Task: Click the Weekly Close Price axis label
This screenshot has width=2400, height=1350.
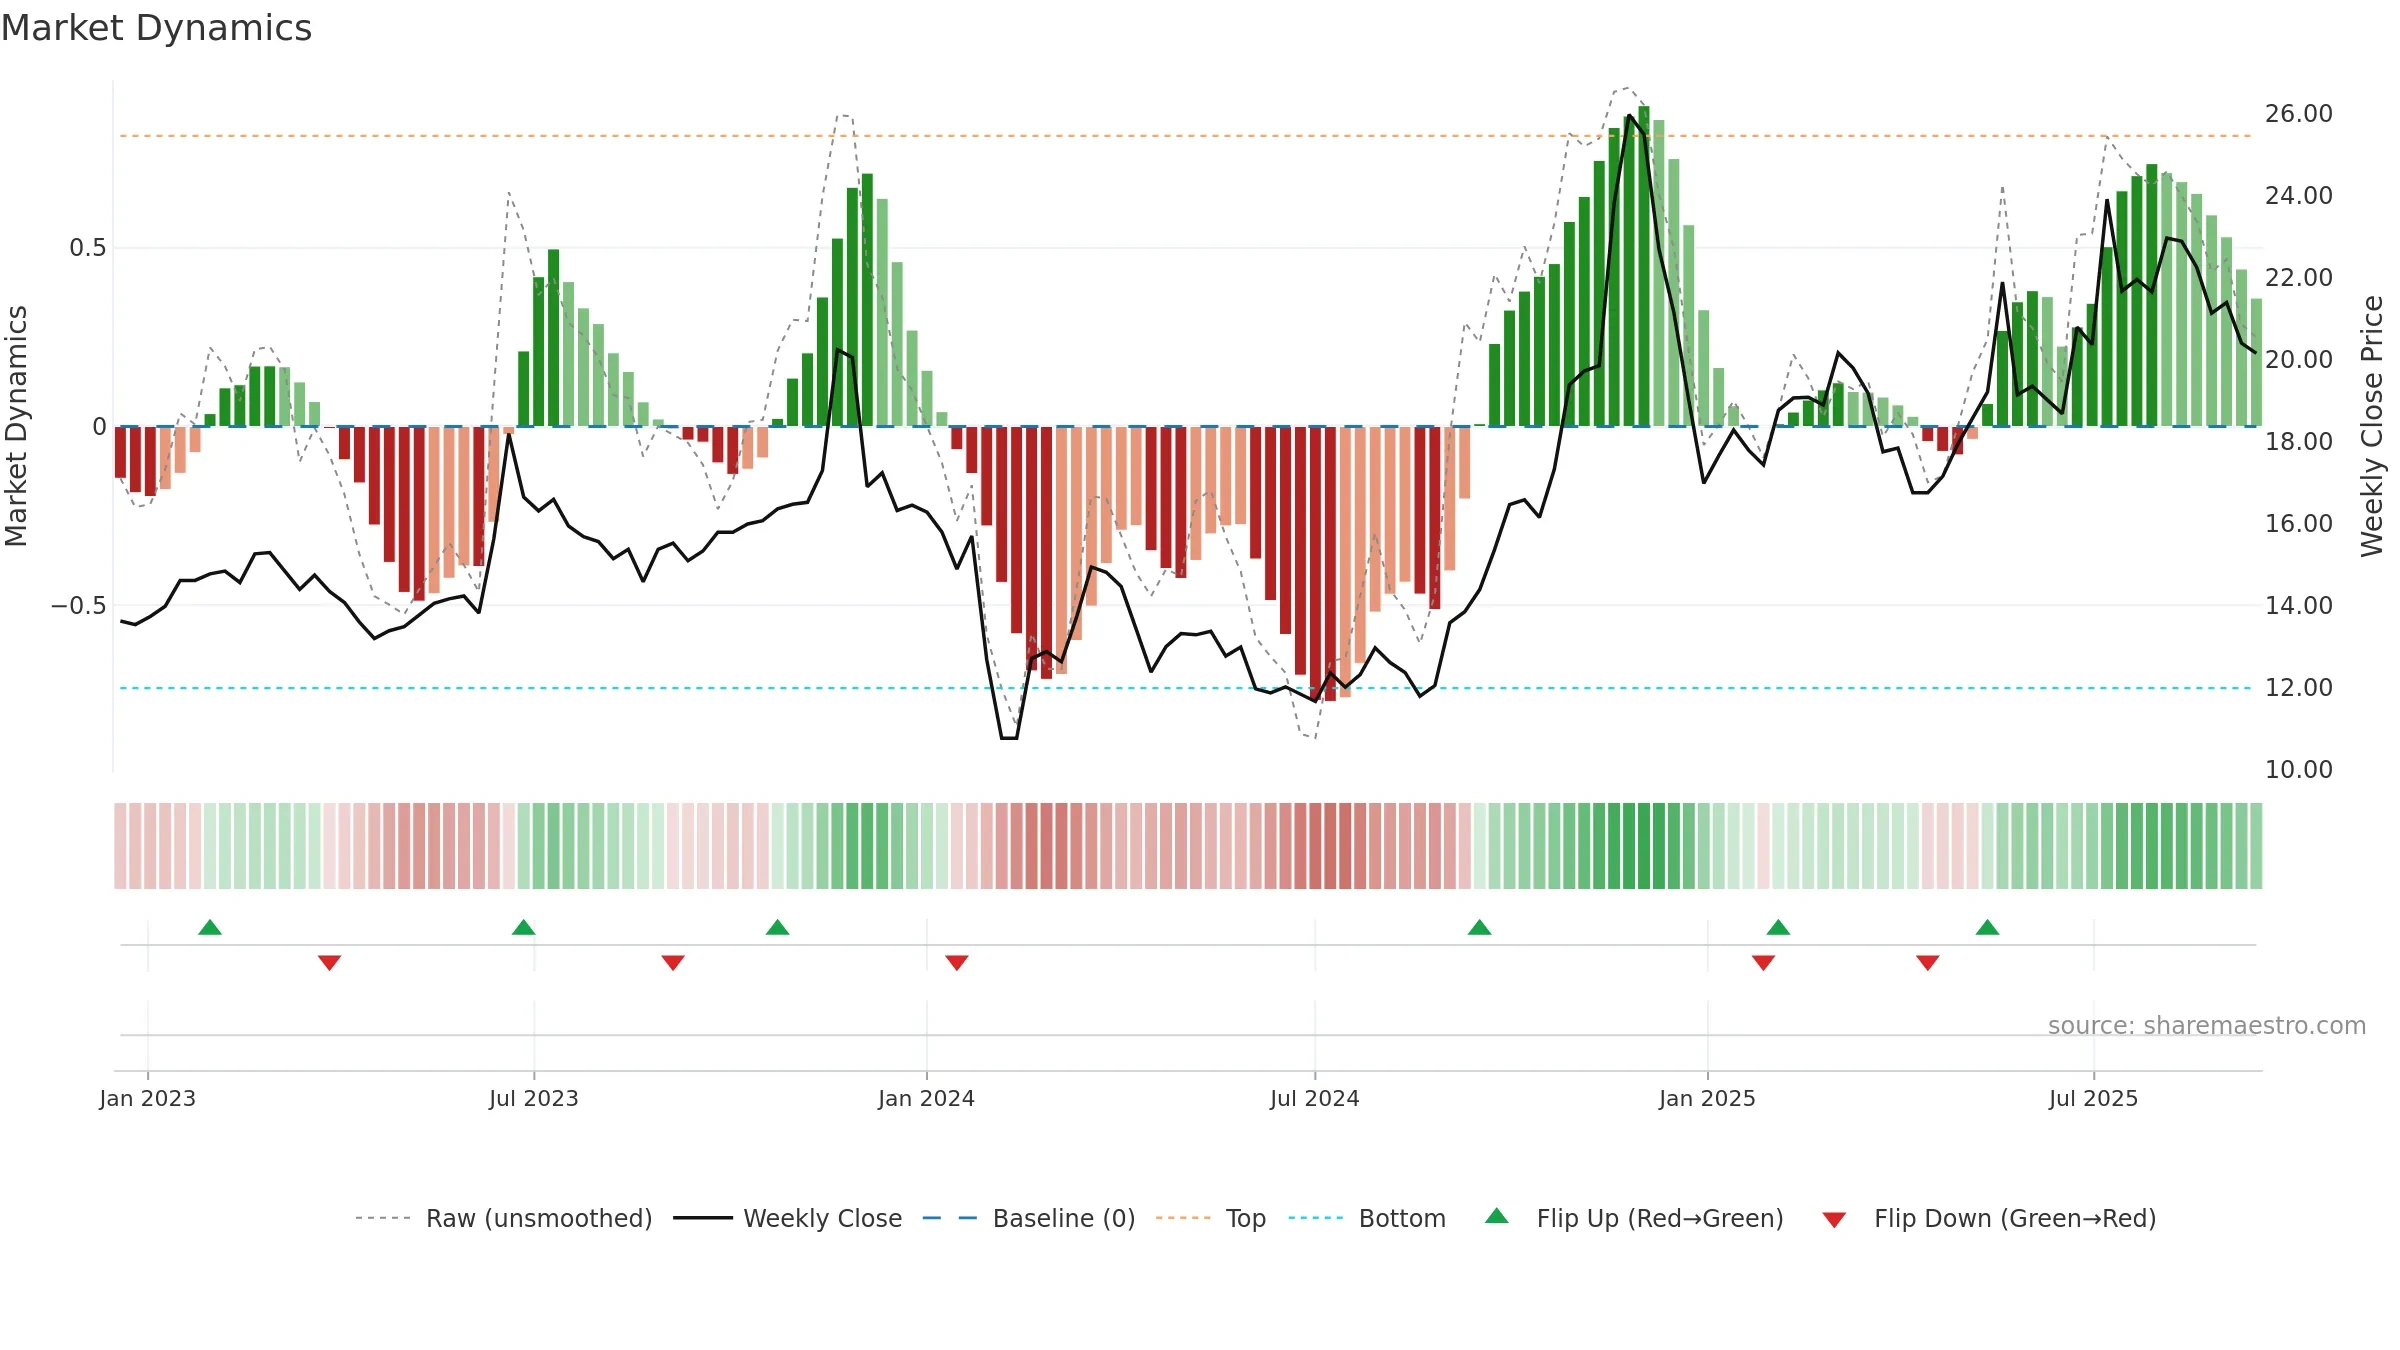Action: pos(2372,426)
